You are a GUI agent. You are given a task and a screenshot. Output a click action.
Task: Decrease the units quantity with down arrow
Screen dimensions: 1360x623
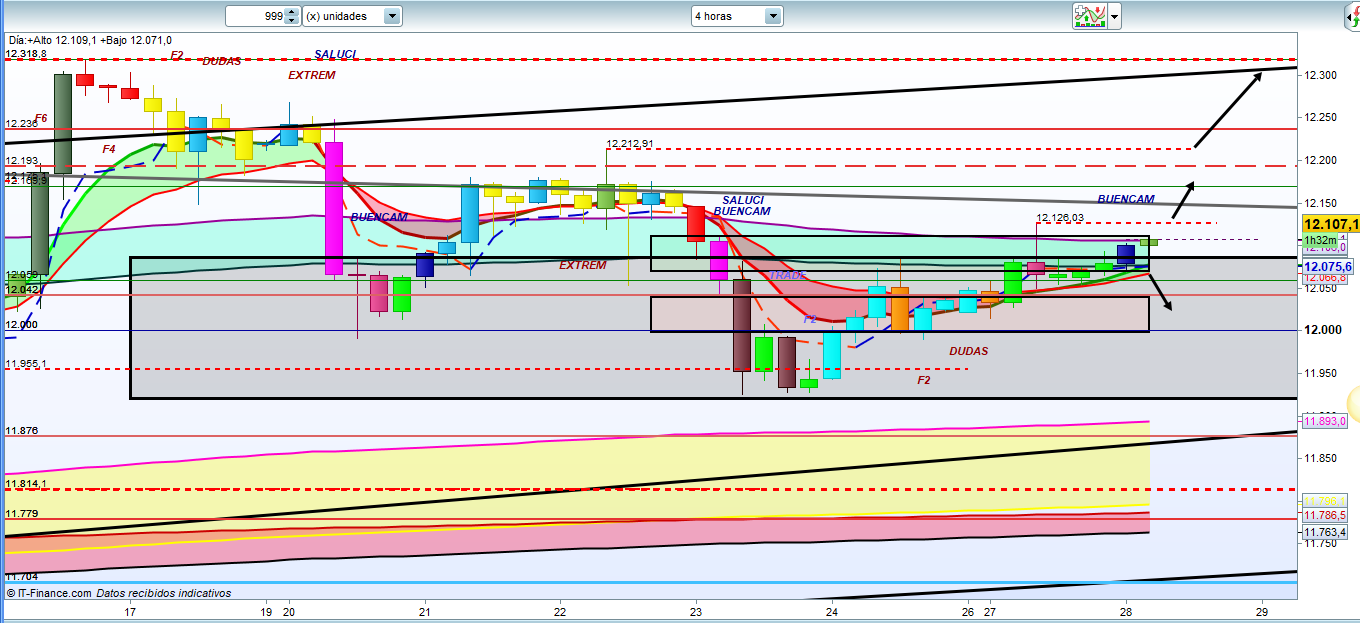[x=291, y=21]
